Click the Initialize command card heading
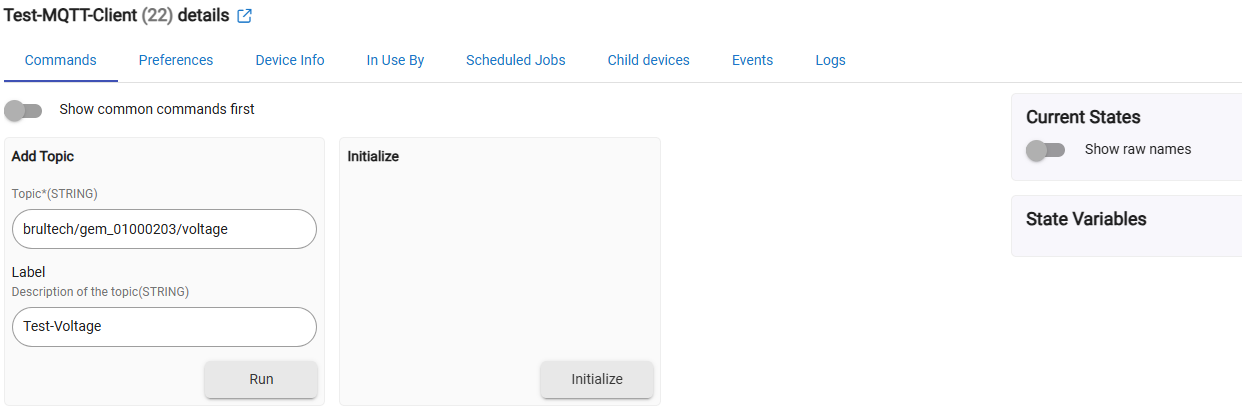Viewport: 1242px width, 418px height. coord(373,156)
